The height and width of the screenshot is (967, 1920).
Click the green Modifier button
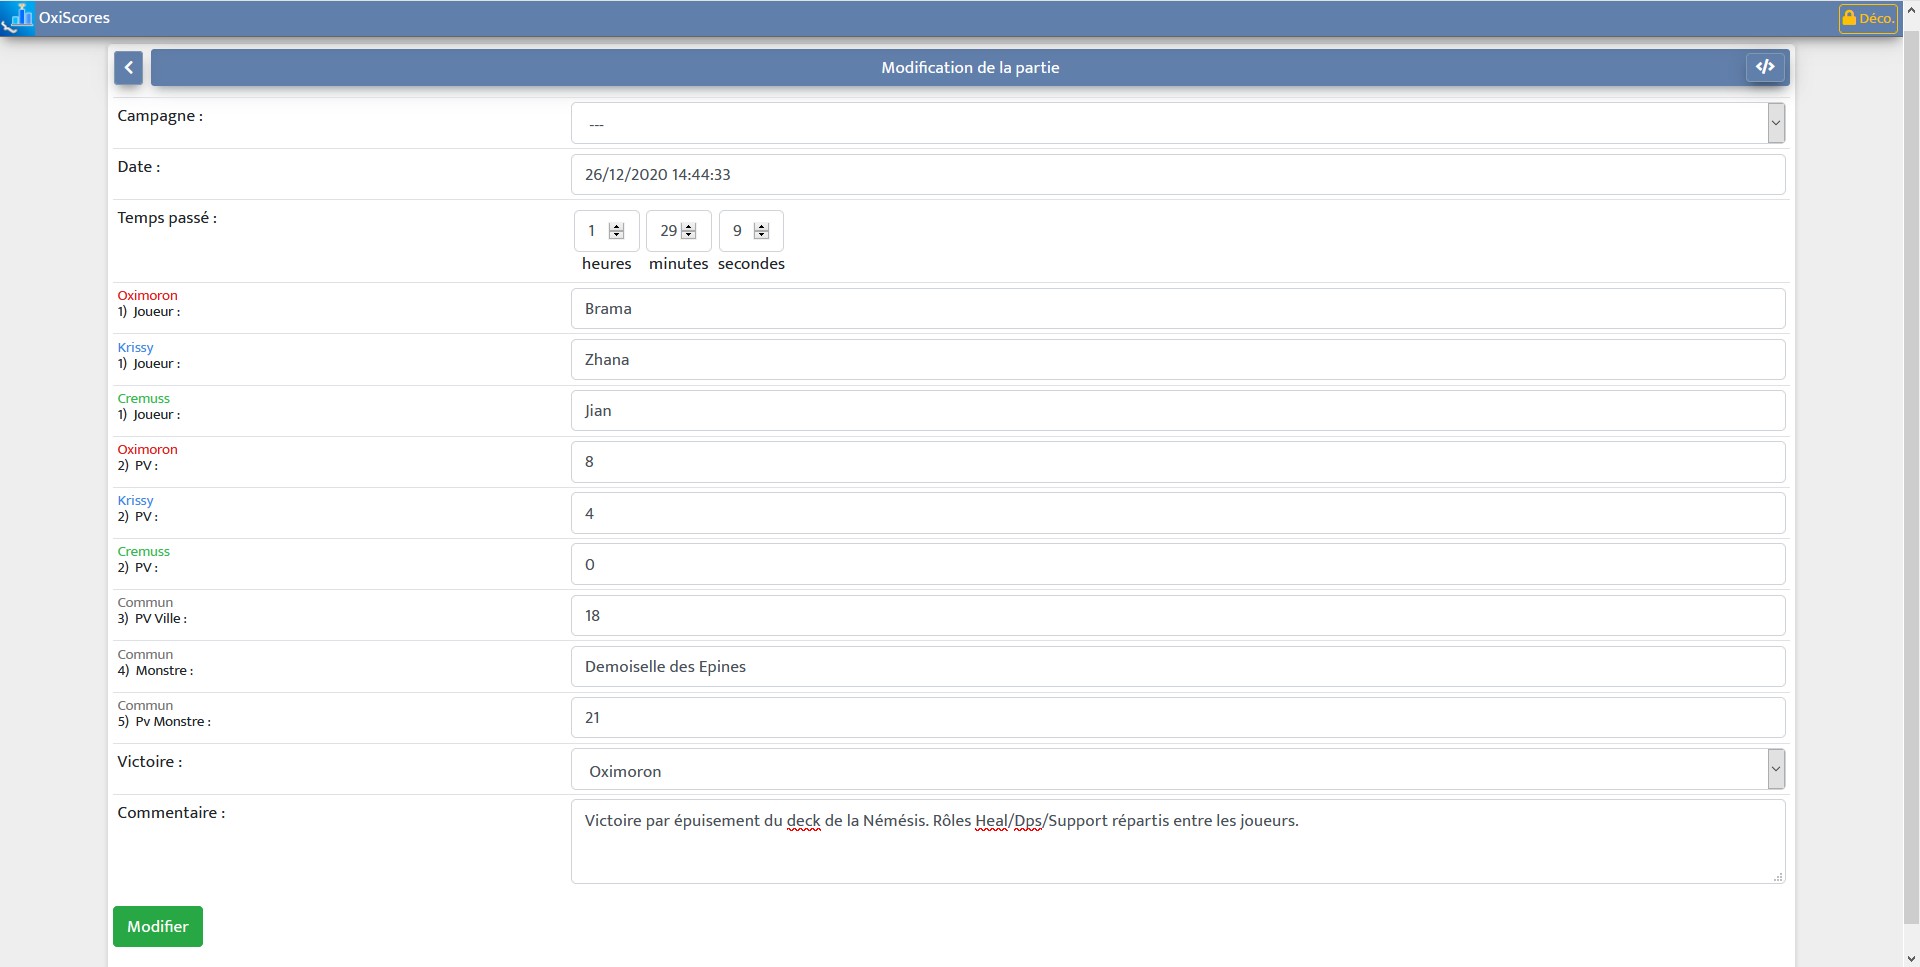pos(158,926)
